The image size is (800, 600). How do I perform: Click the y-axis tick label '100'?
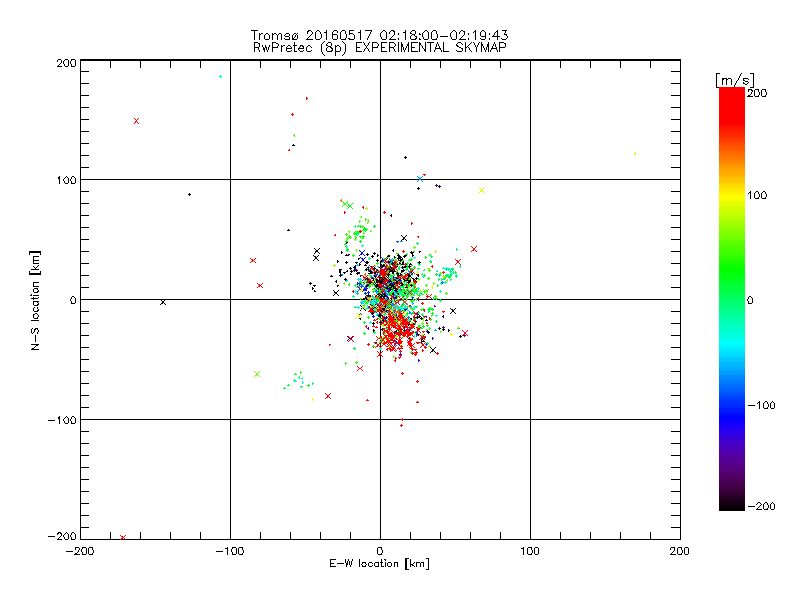click(x=66, y=180)
